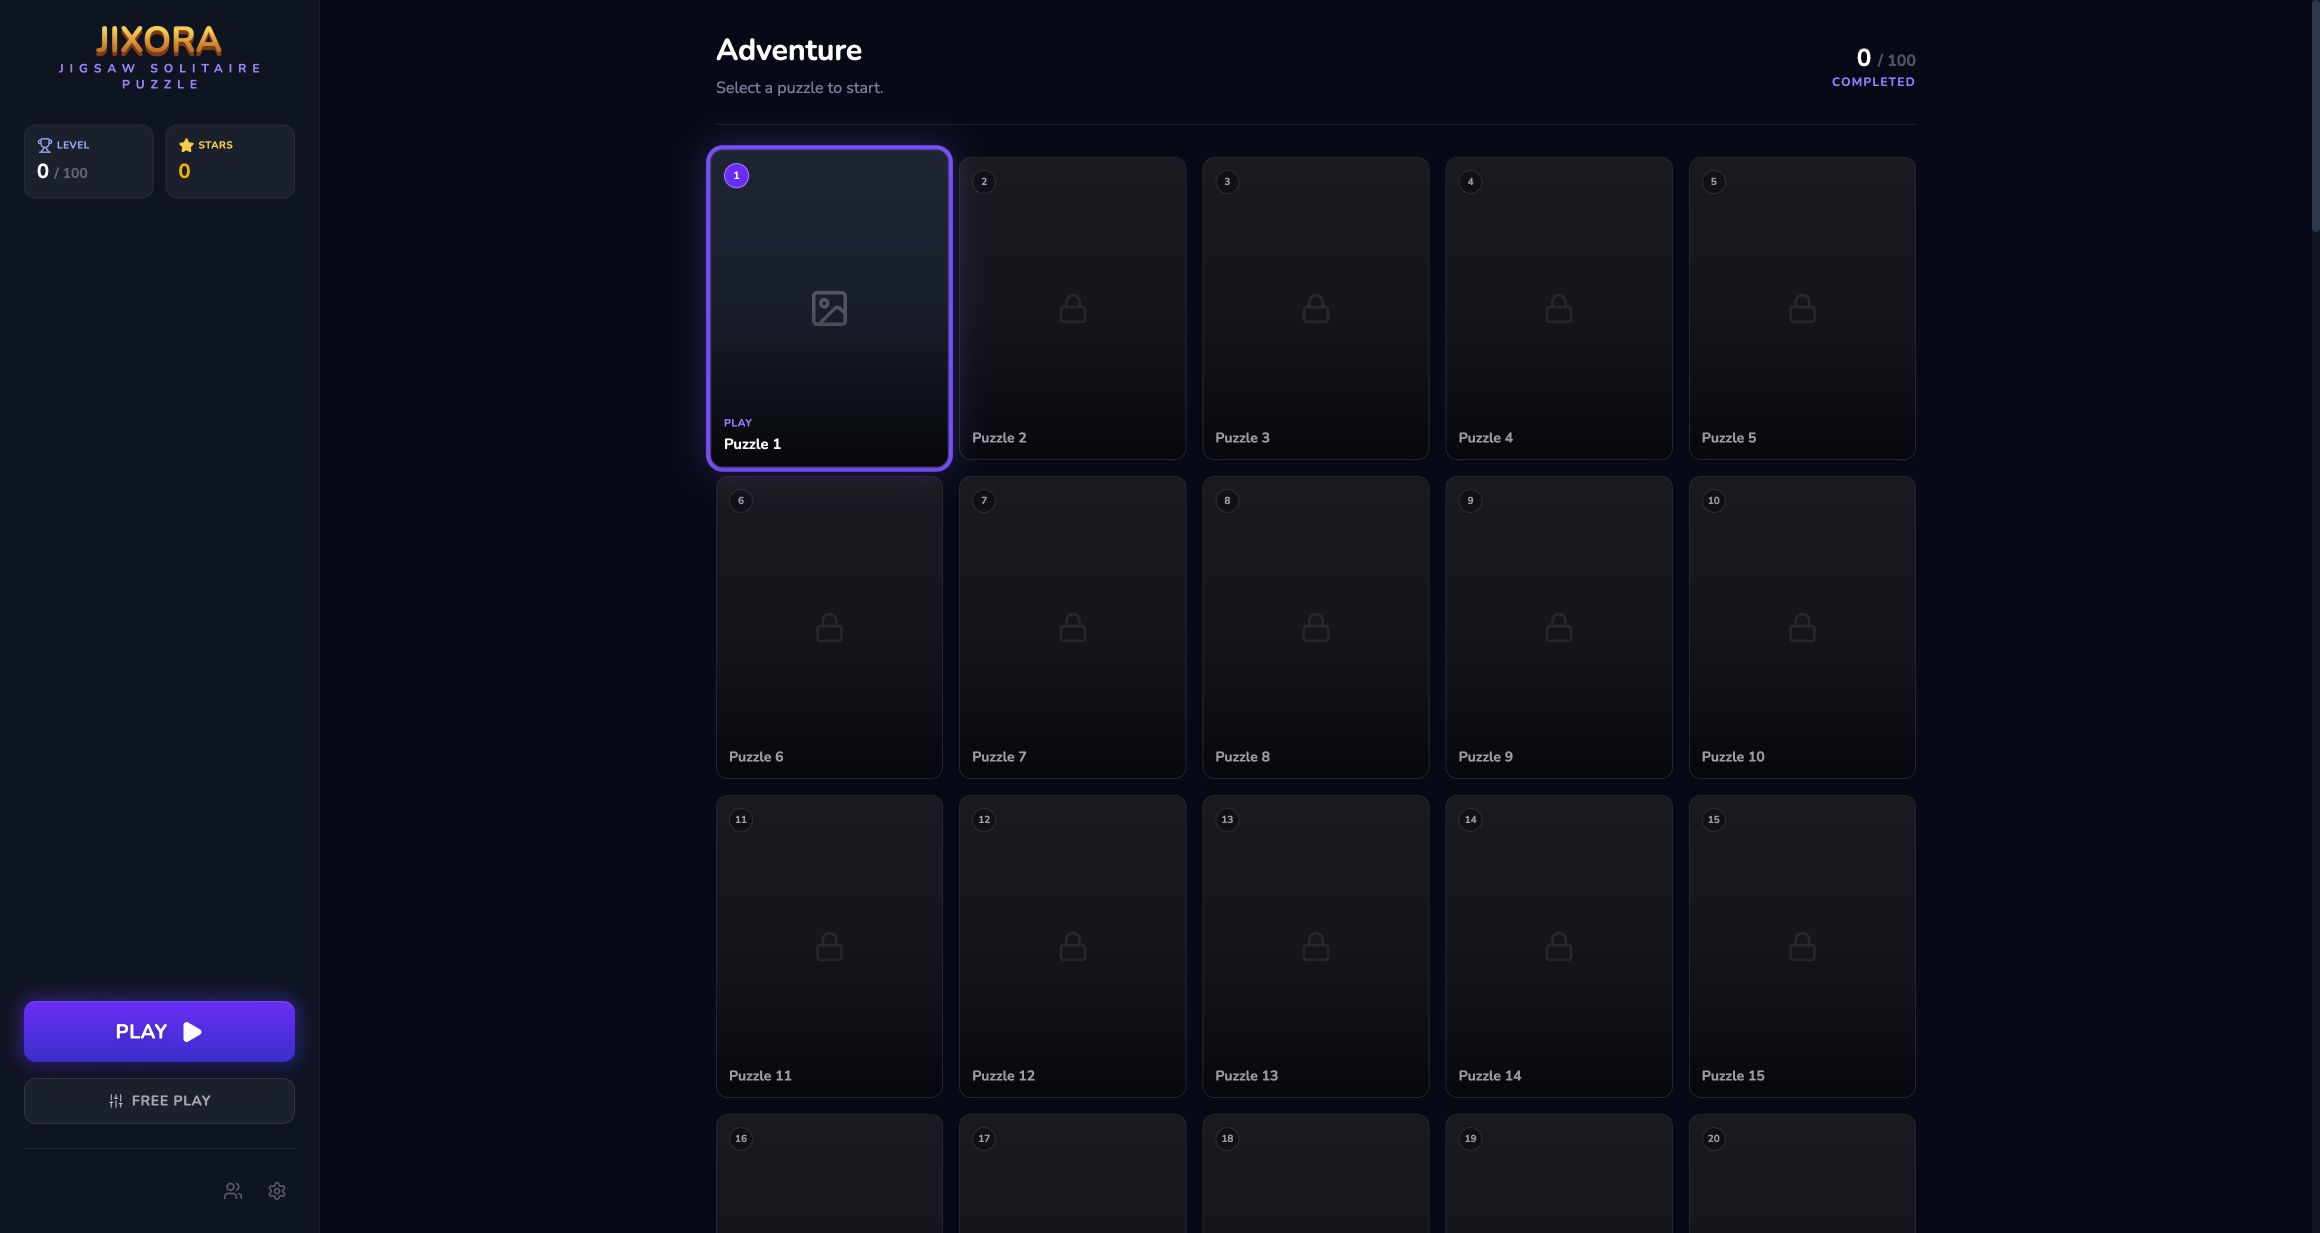The height and width of the screenshot is (1233, 2320).
Task: Click the STARS star icon
Action: point(186,145)
